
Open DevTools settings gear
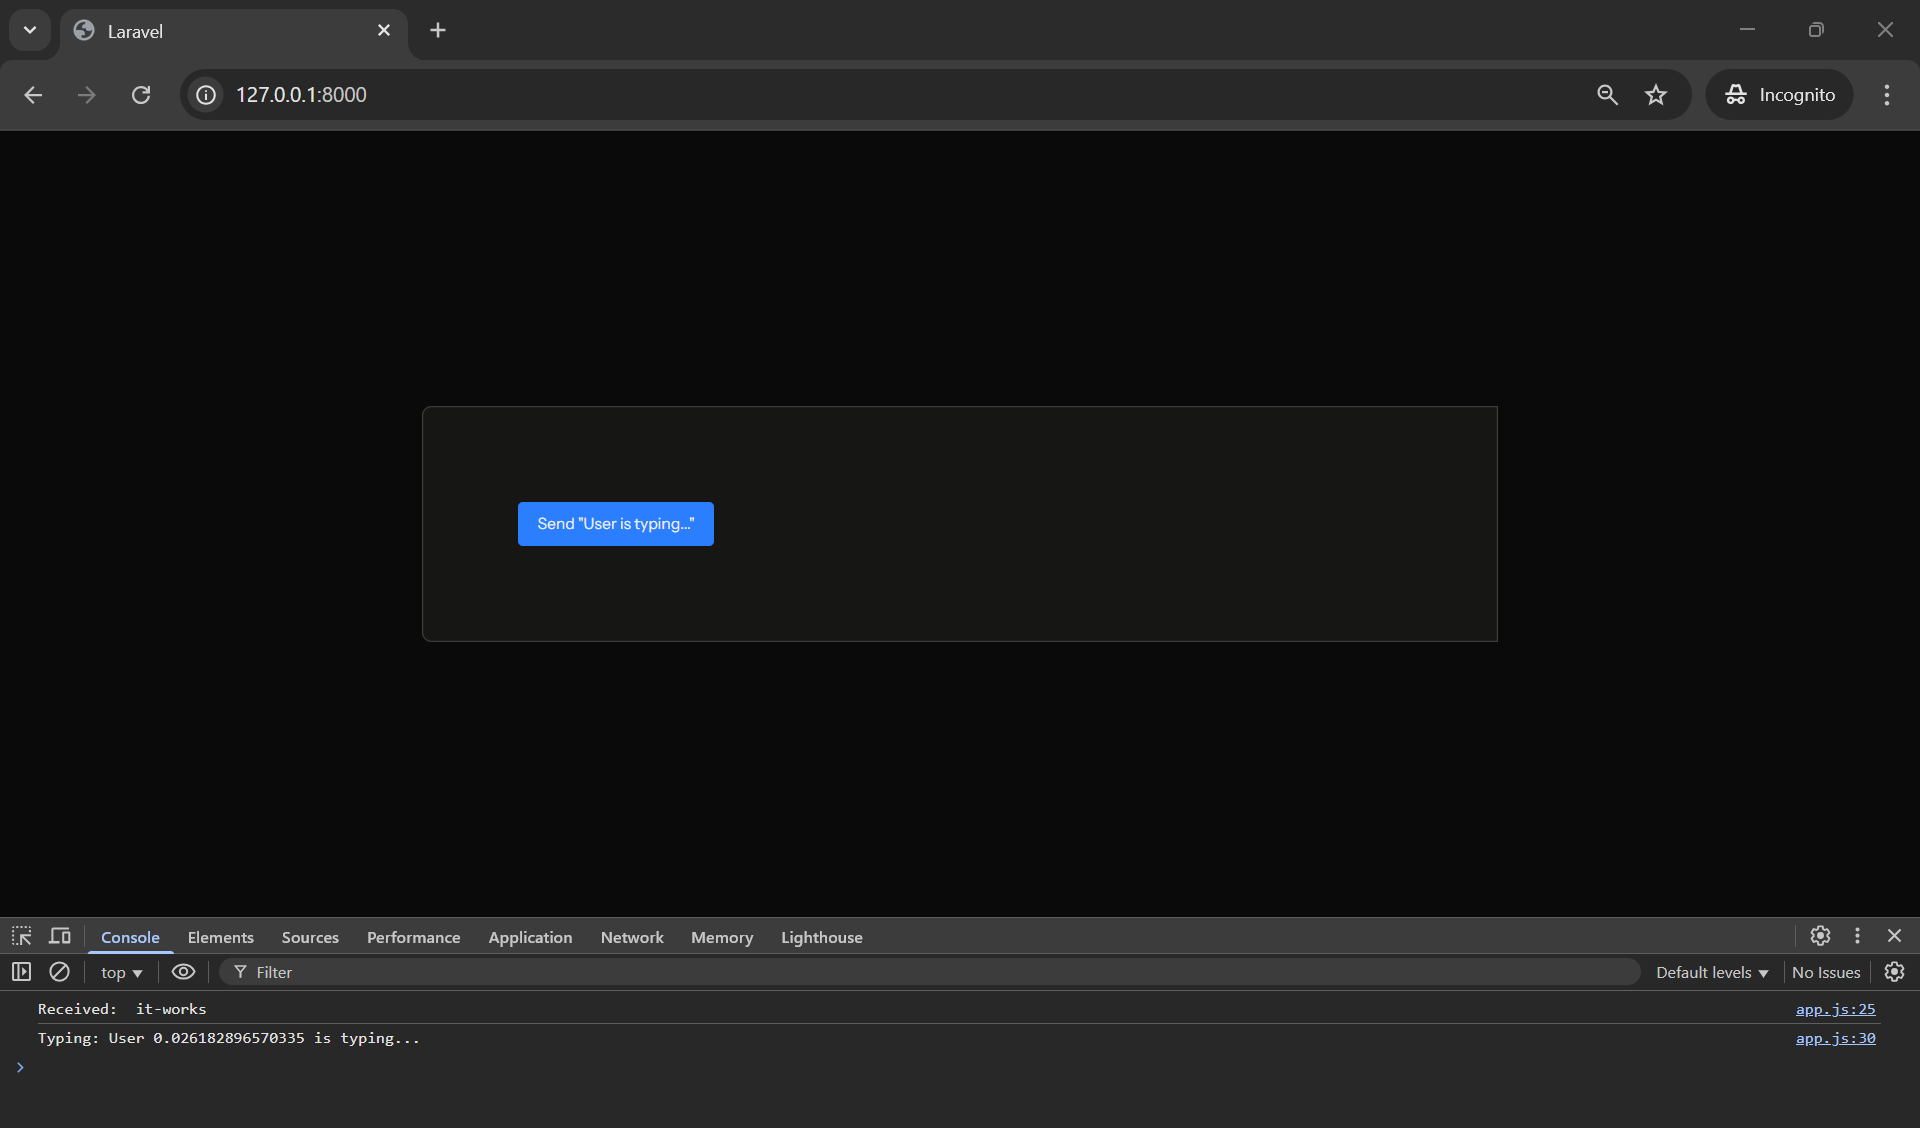tap(1820, 936)
